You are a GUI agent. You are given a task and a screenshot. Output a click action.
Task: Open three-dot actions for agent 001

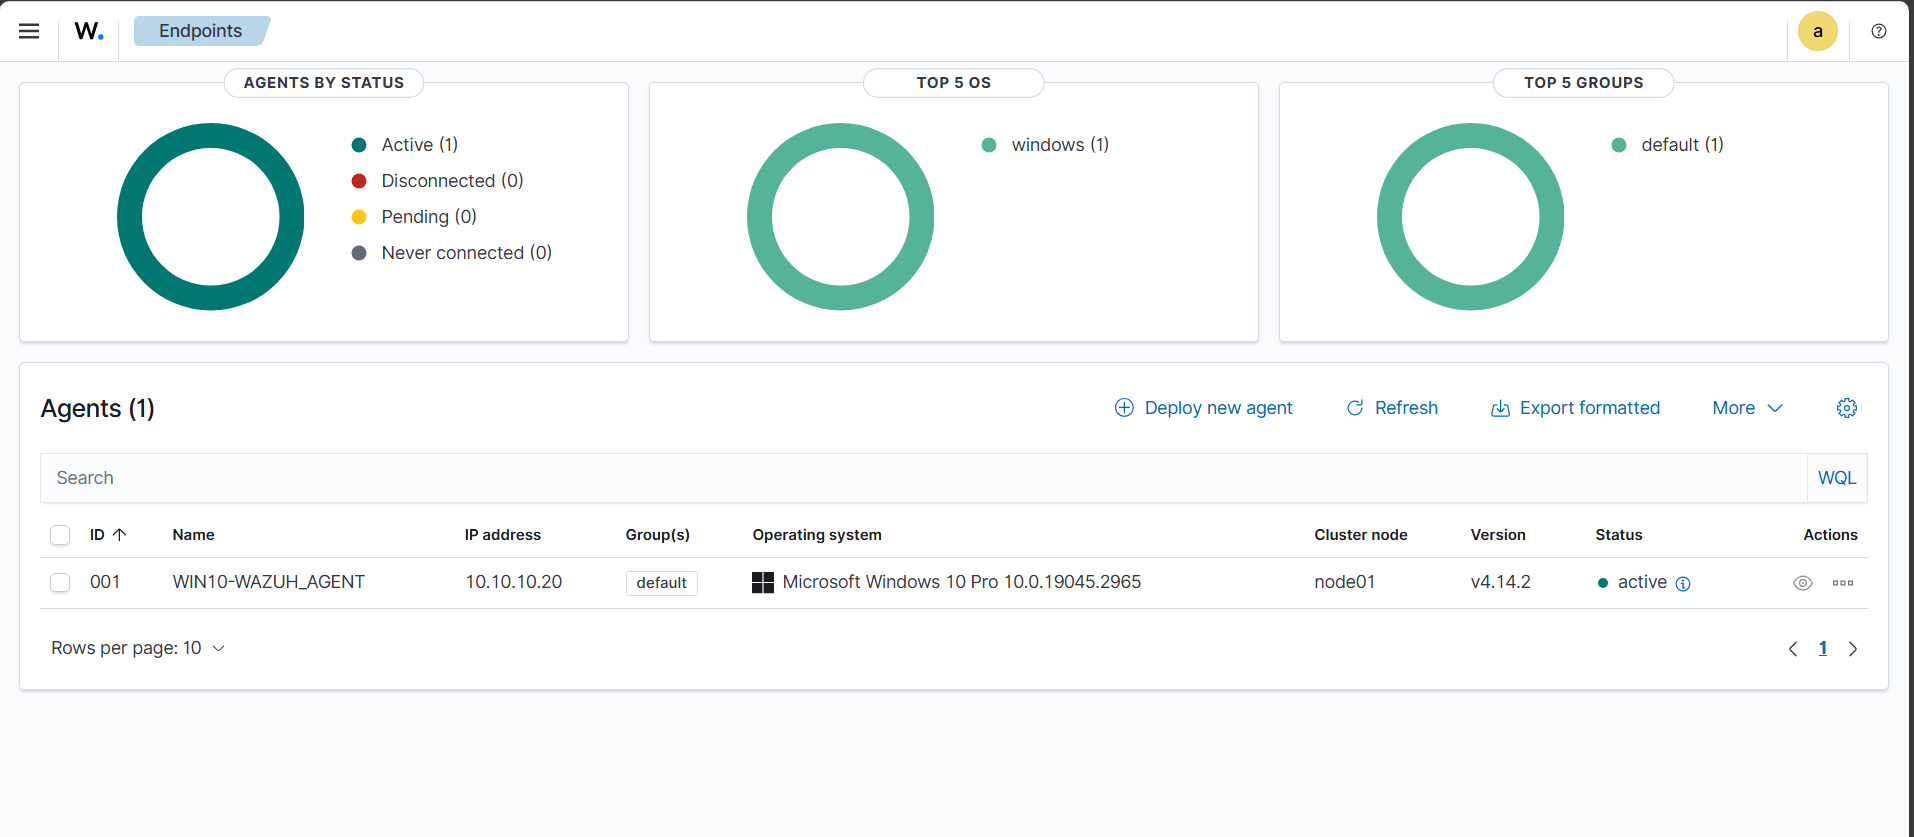pos(1842,583)
